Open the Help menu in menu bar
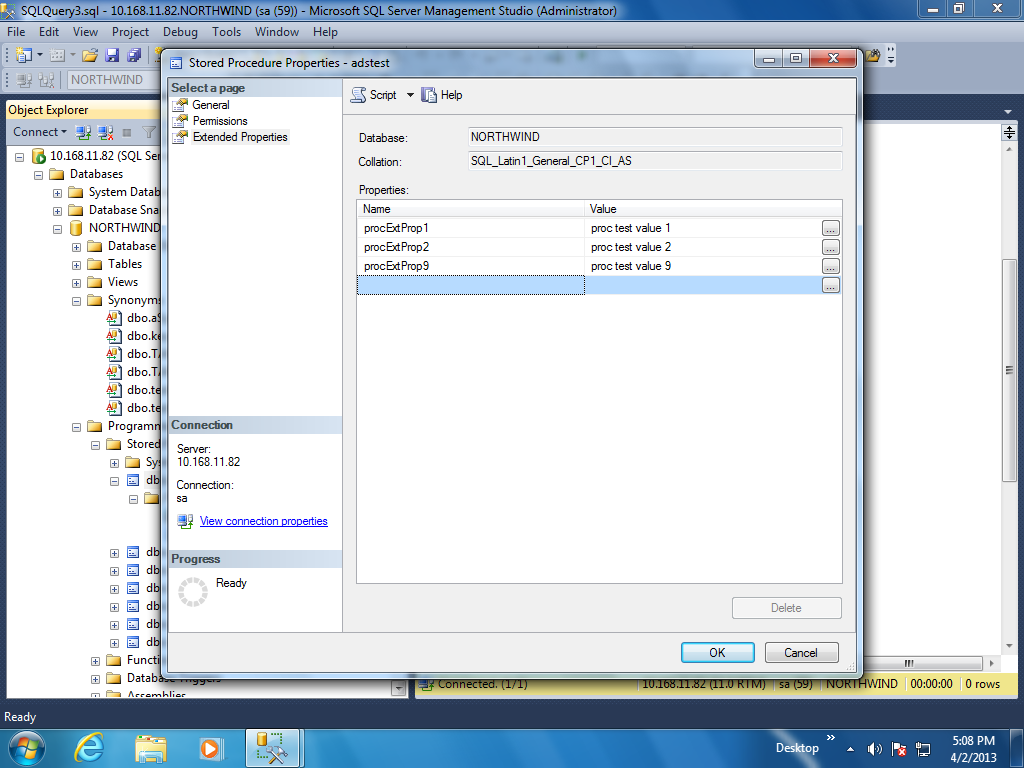Image resolution: width=1024 pixels, height=768 pixels. [325, 32]
